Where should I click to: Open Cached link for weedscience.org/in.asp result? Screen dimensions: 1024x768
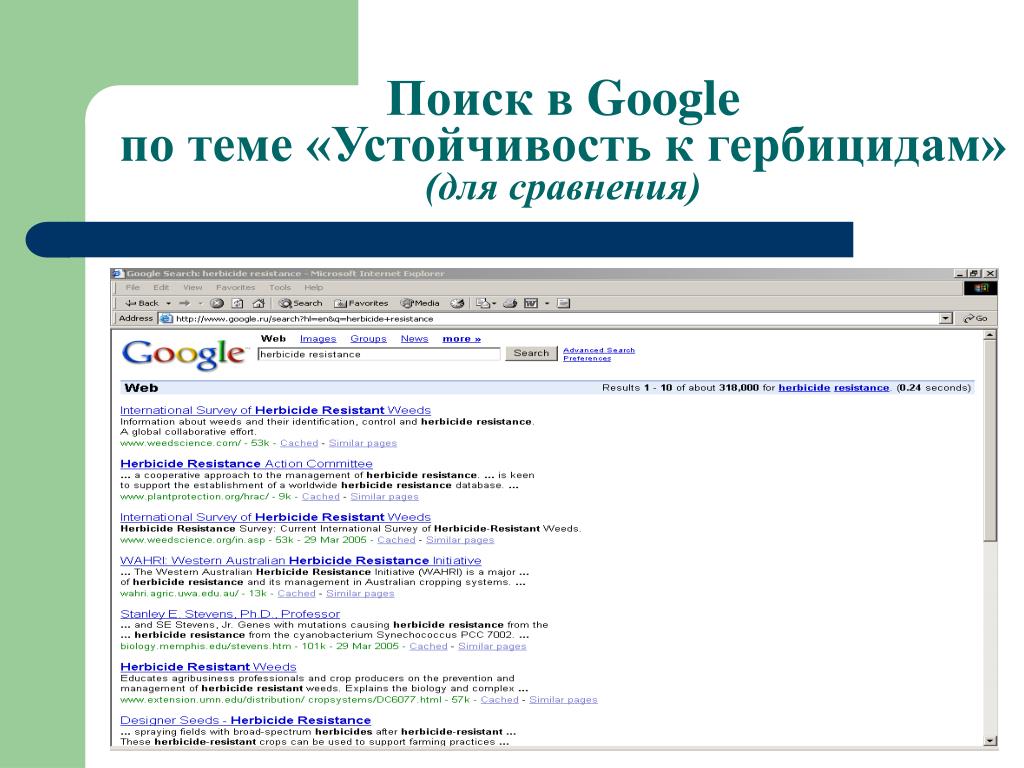[x=396, y=540]
